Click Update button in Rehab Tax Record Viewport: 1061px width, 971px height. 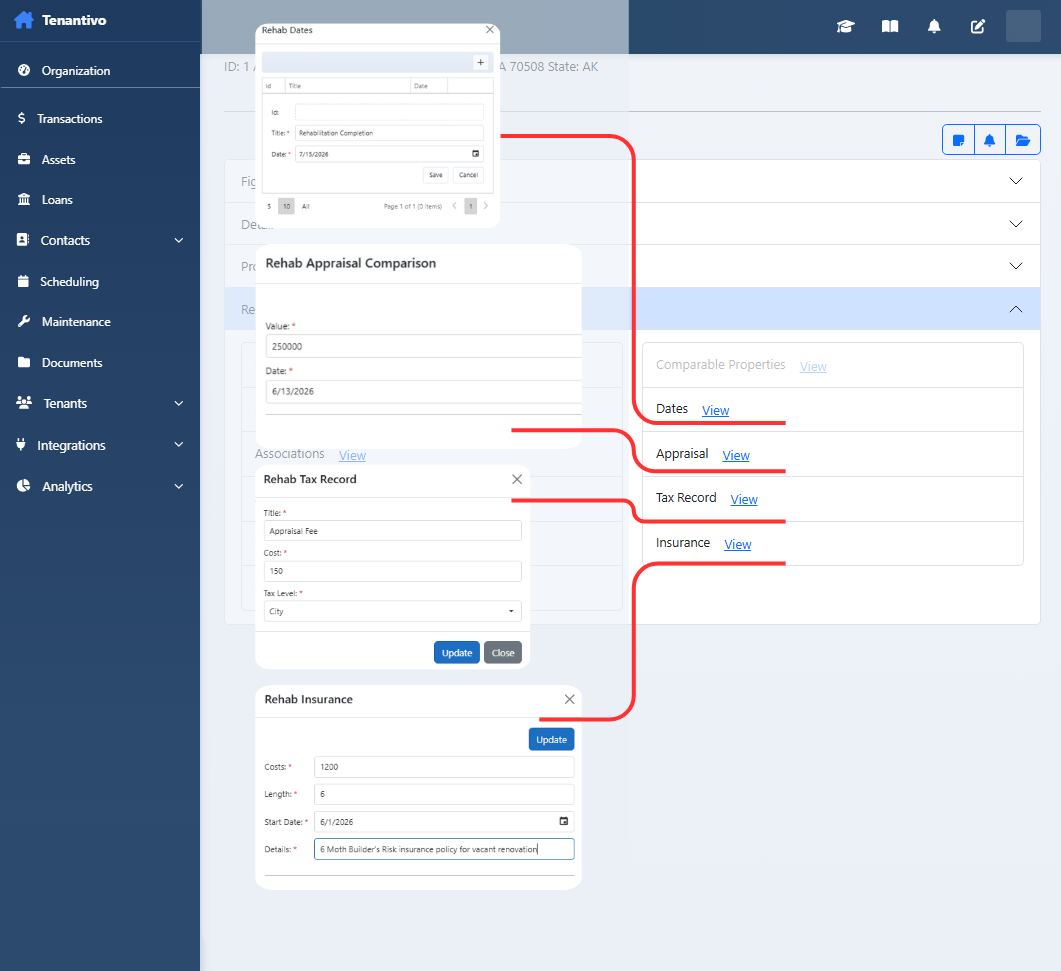(457, 652)
